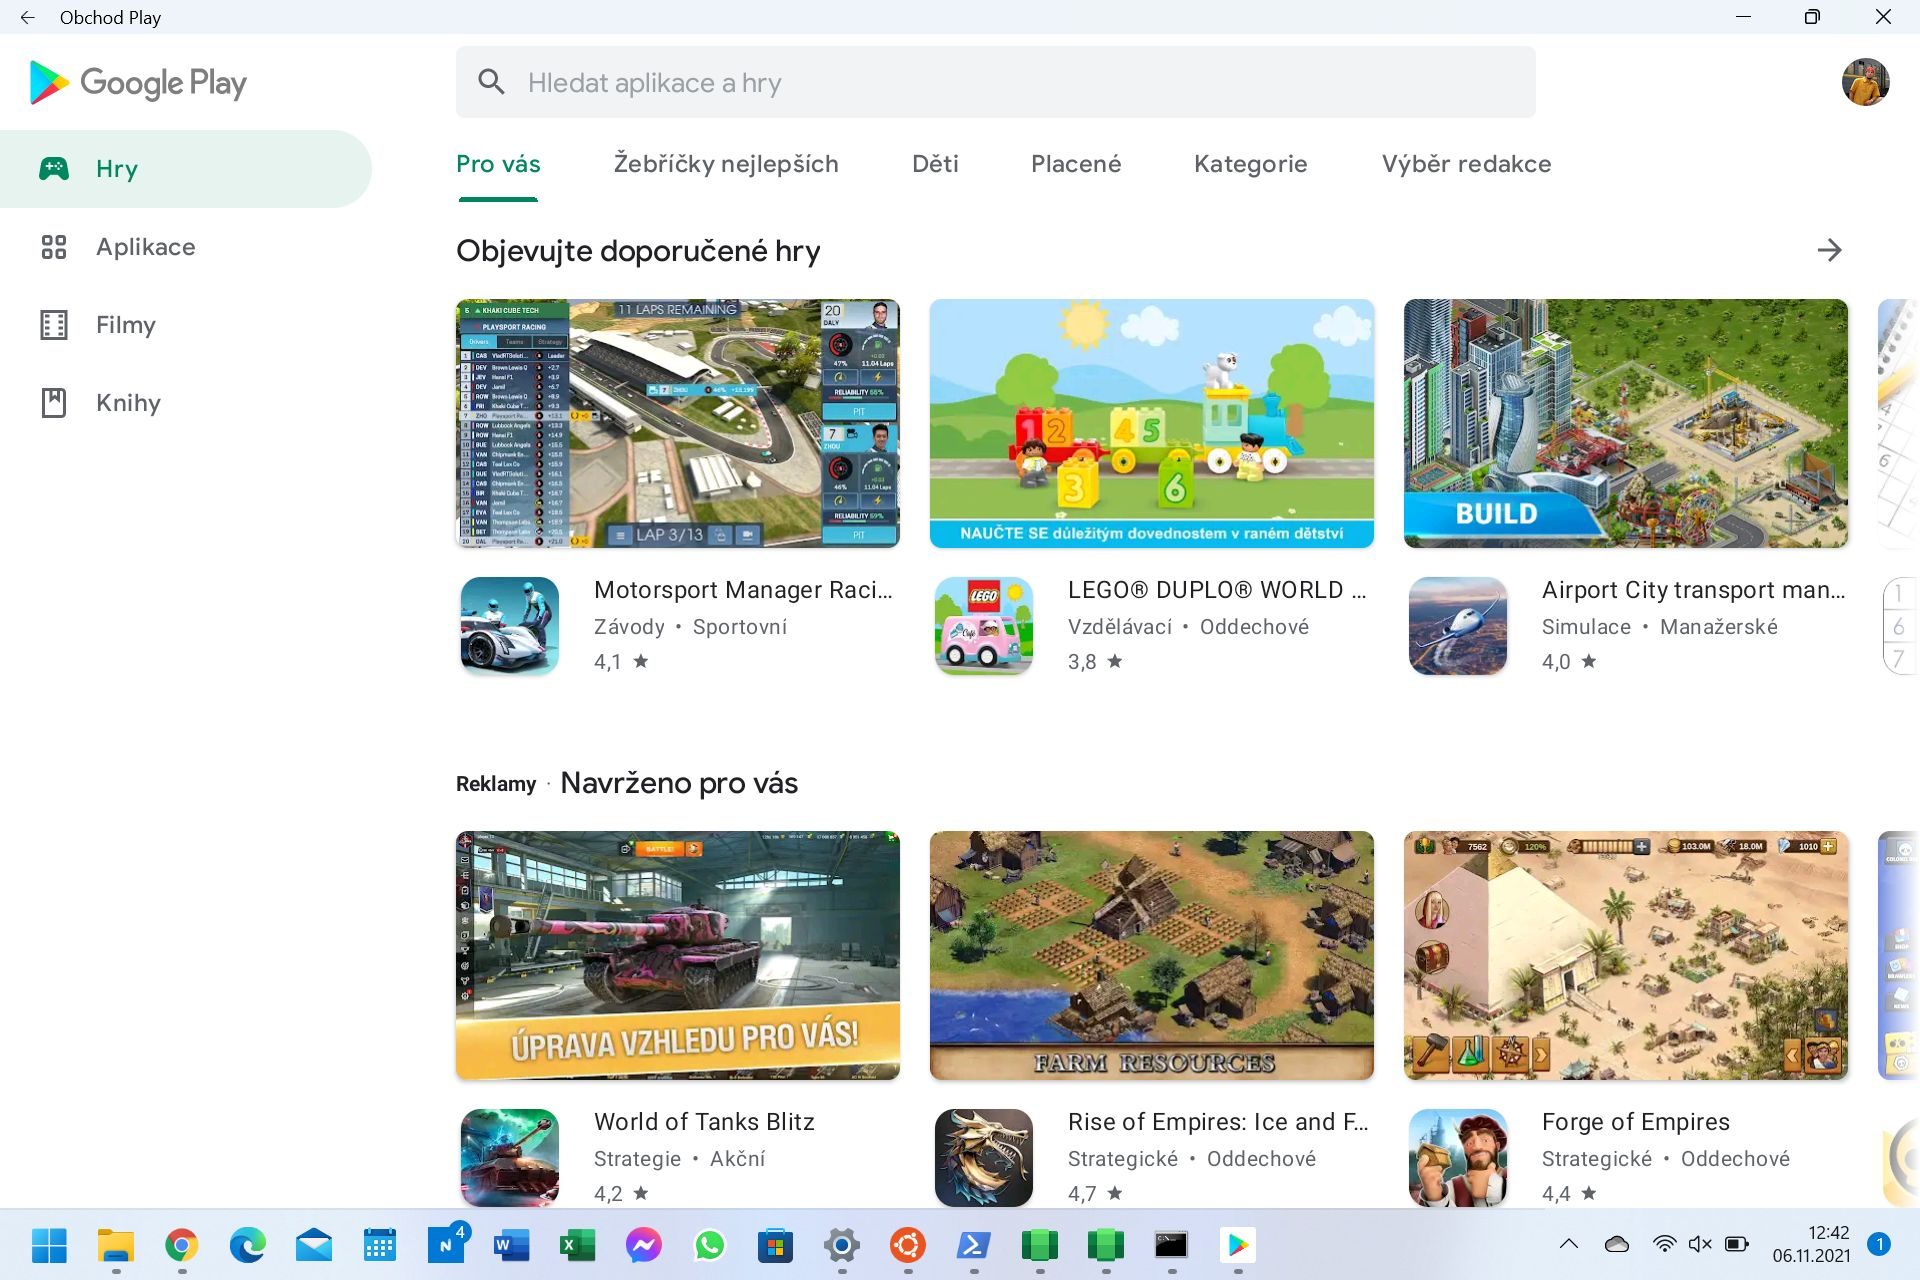Screen dimensions: 1920x1280
Task: Open Play Store icon in taskbar
Action: (1238, 1245)
